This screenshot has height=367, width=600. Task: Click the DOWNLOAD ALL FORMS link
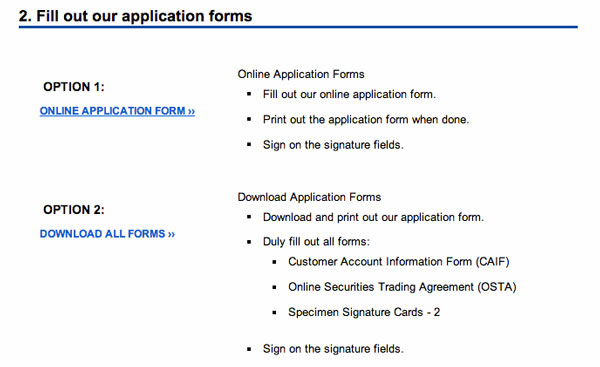(x=107, y=234)
